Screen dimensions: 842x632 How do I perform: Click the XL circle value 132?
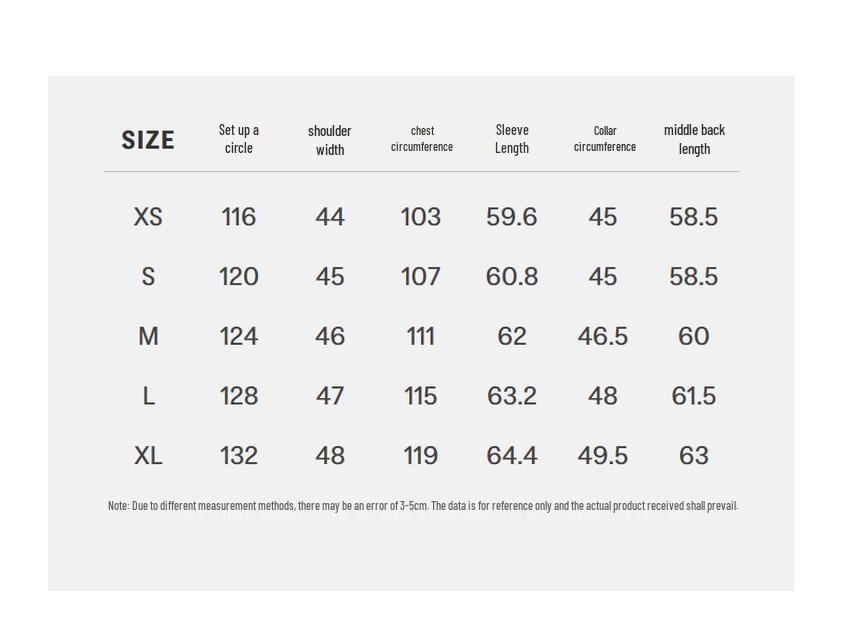238,455
